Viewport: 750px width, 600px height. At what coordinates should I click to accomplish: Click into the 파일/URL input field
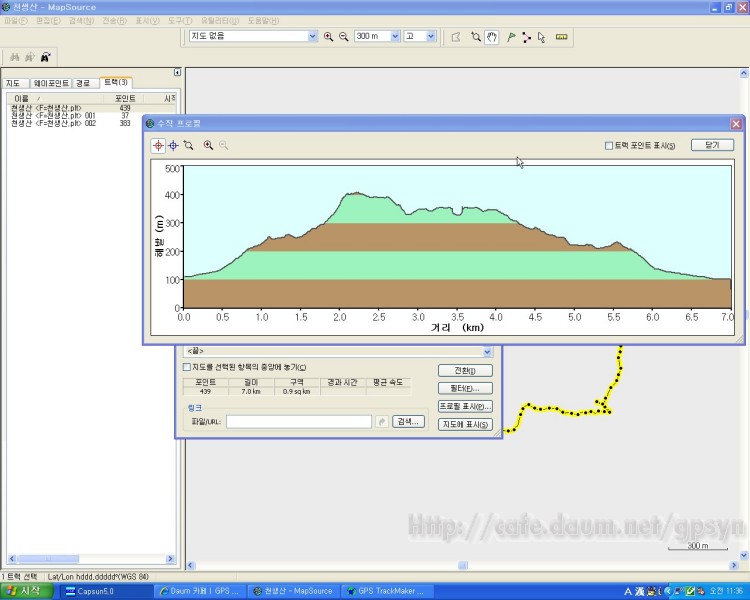299,422
